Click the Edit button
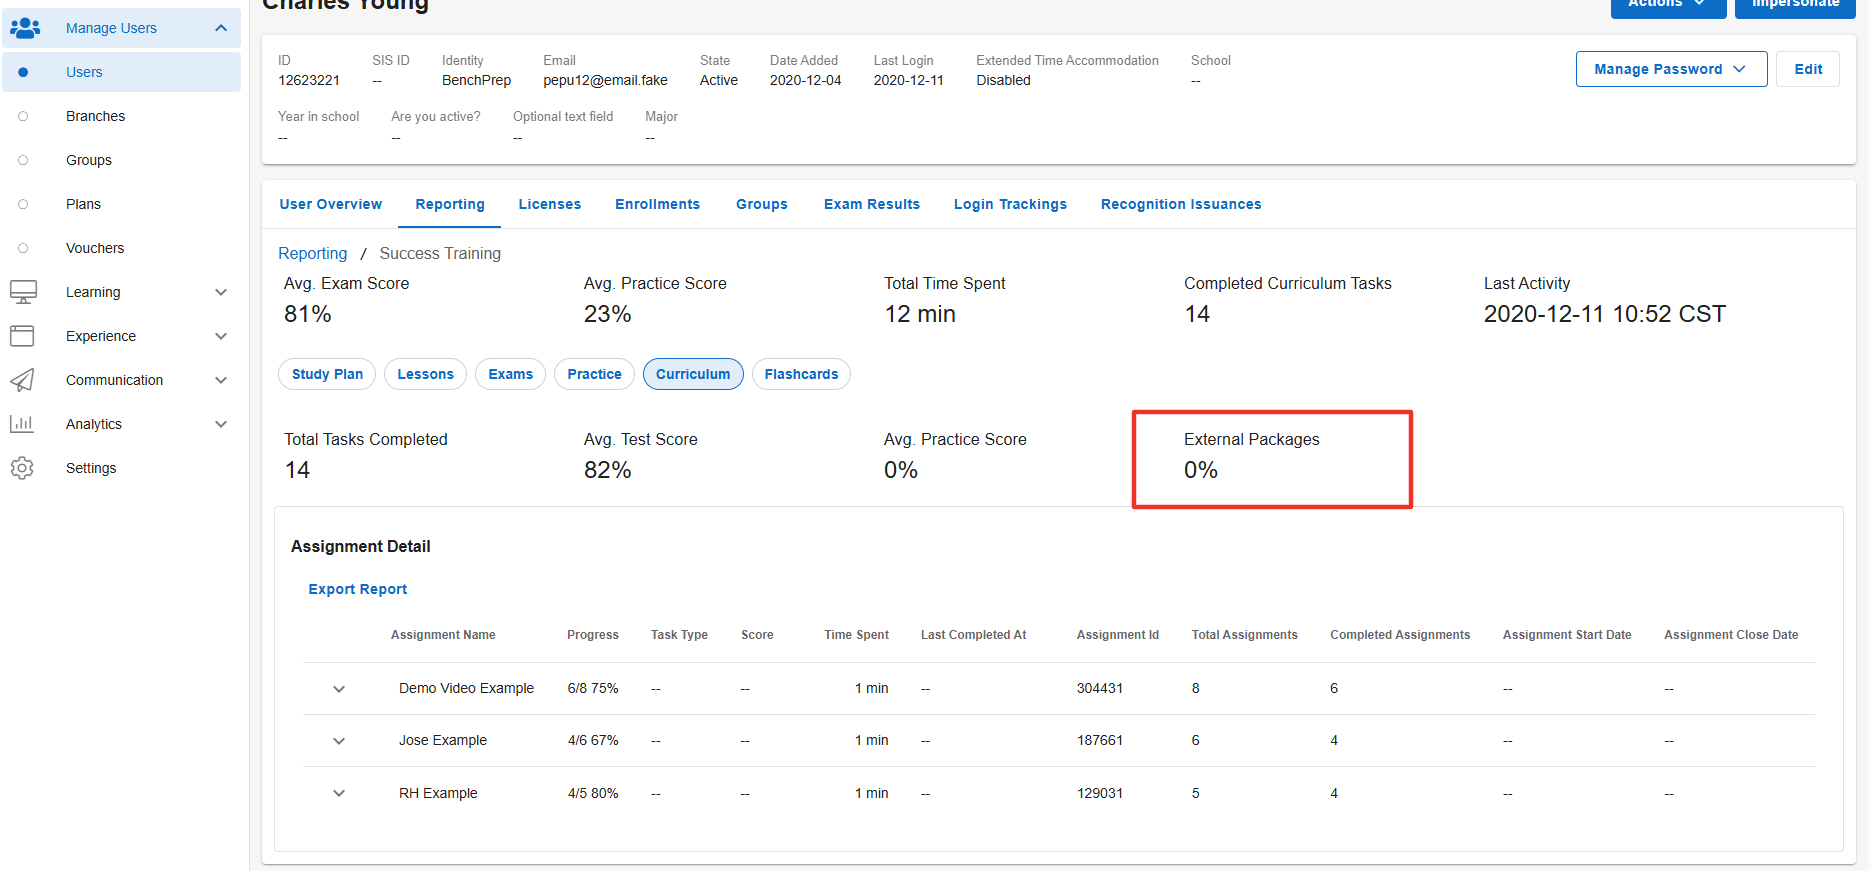 coord(1808,69)
